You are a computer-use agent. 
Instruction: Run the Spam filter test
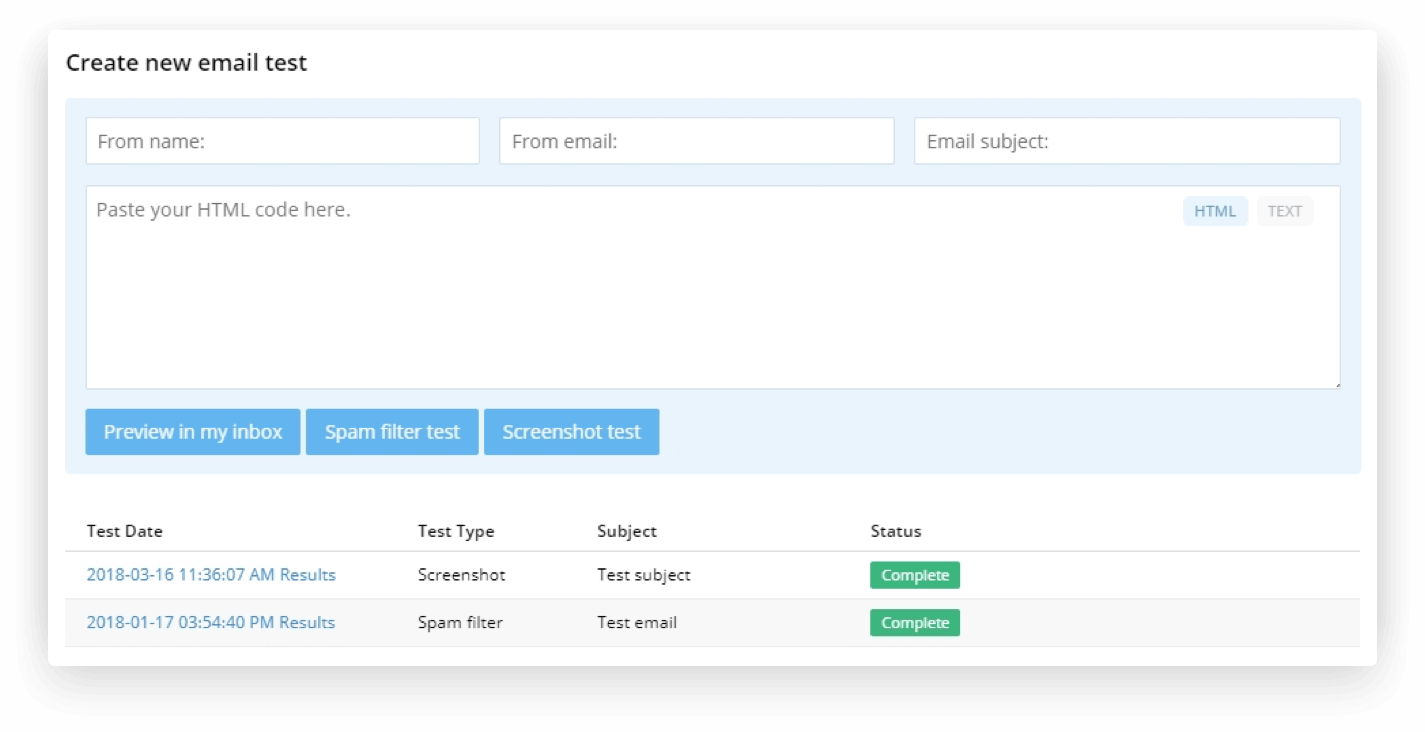392,432
